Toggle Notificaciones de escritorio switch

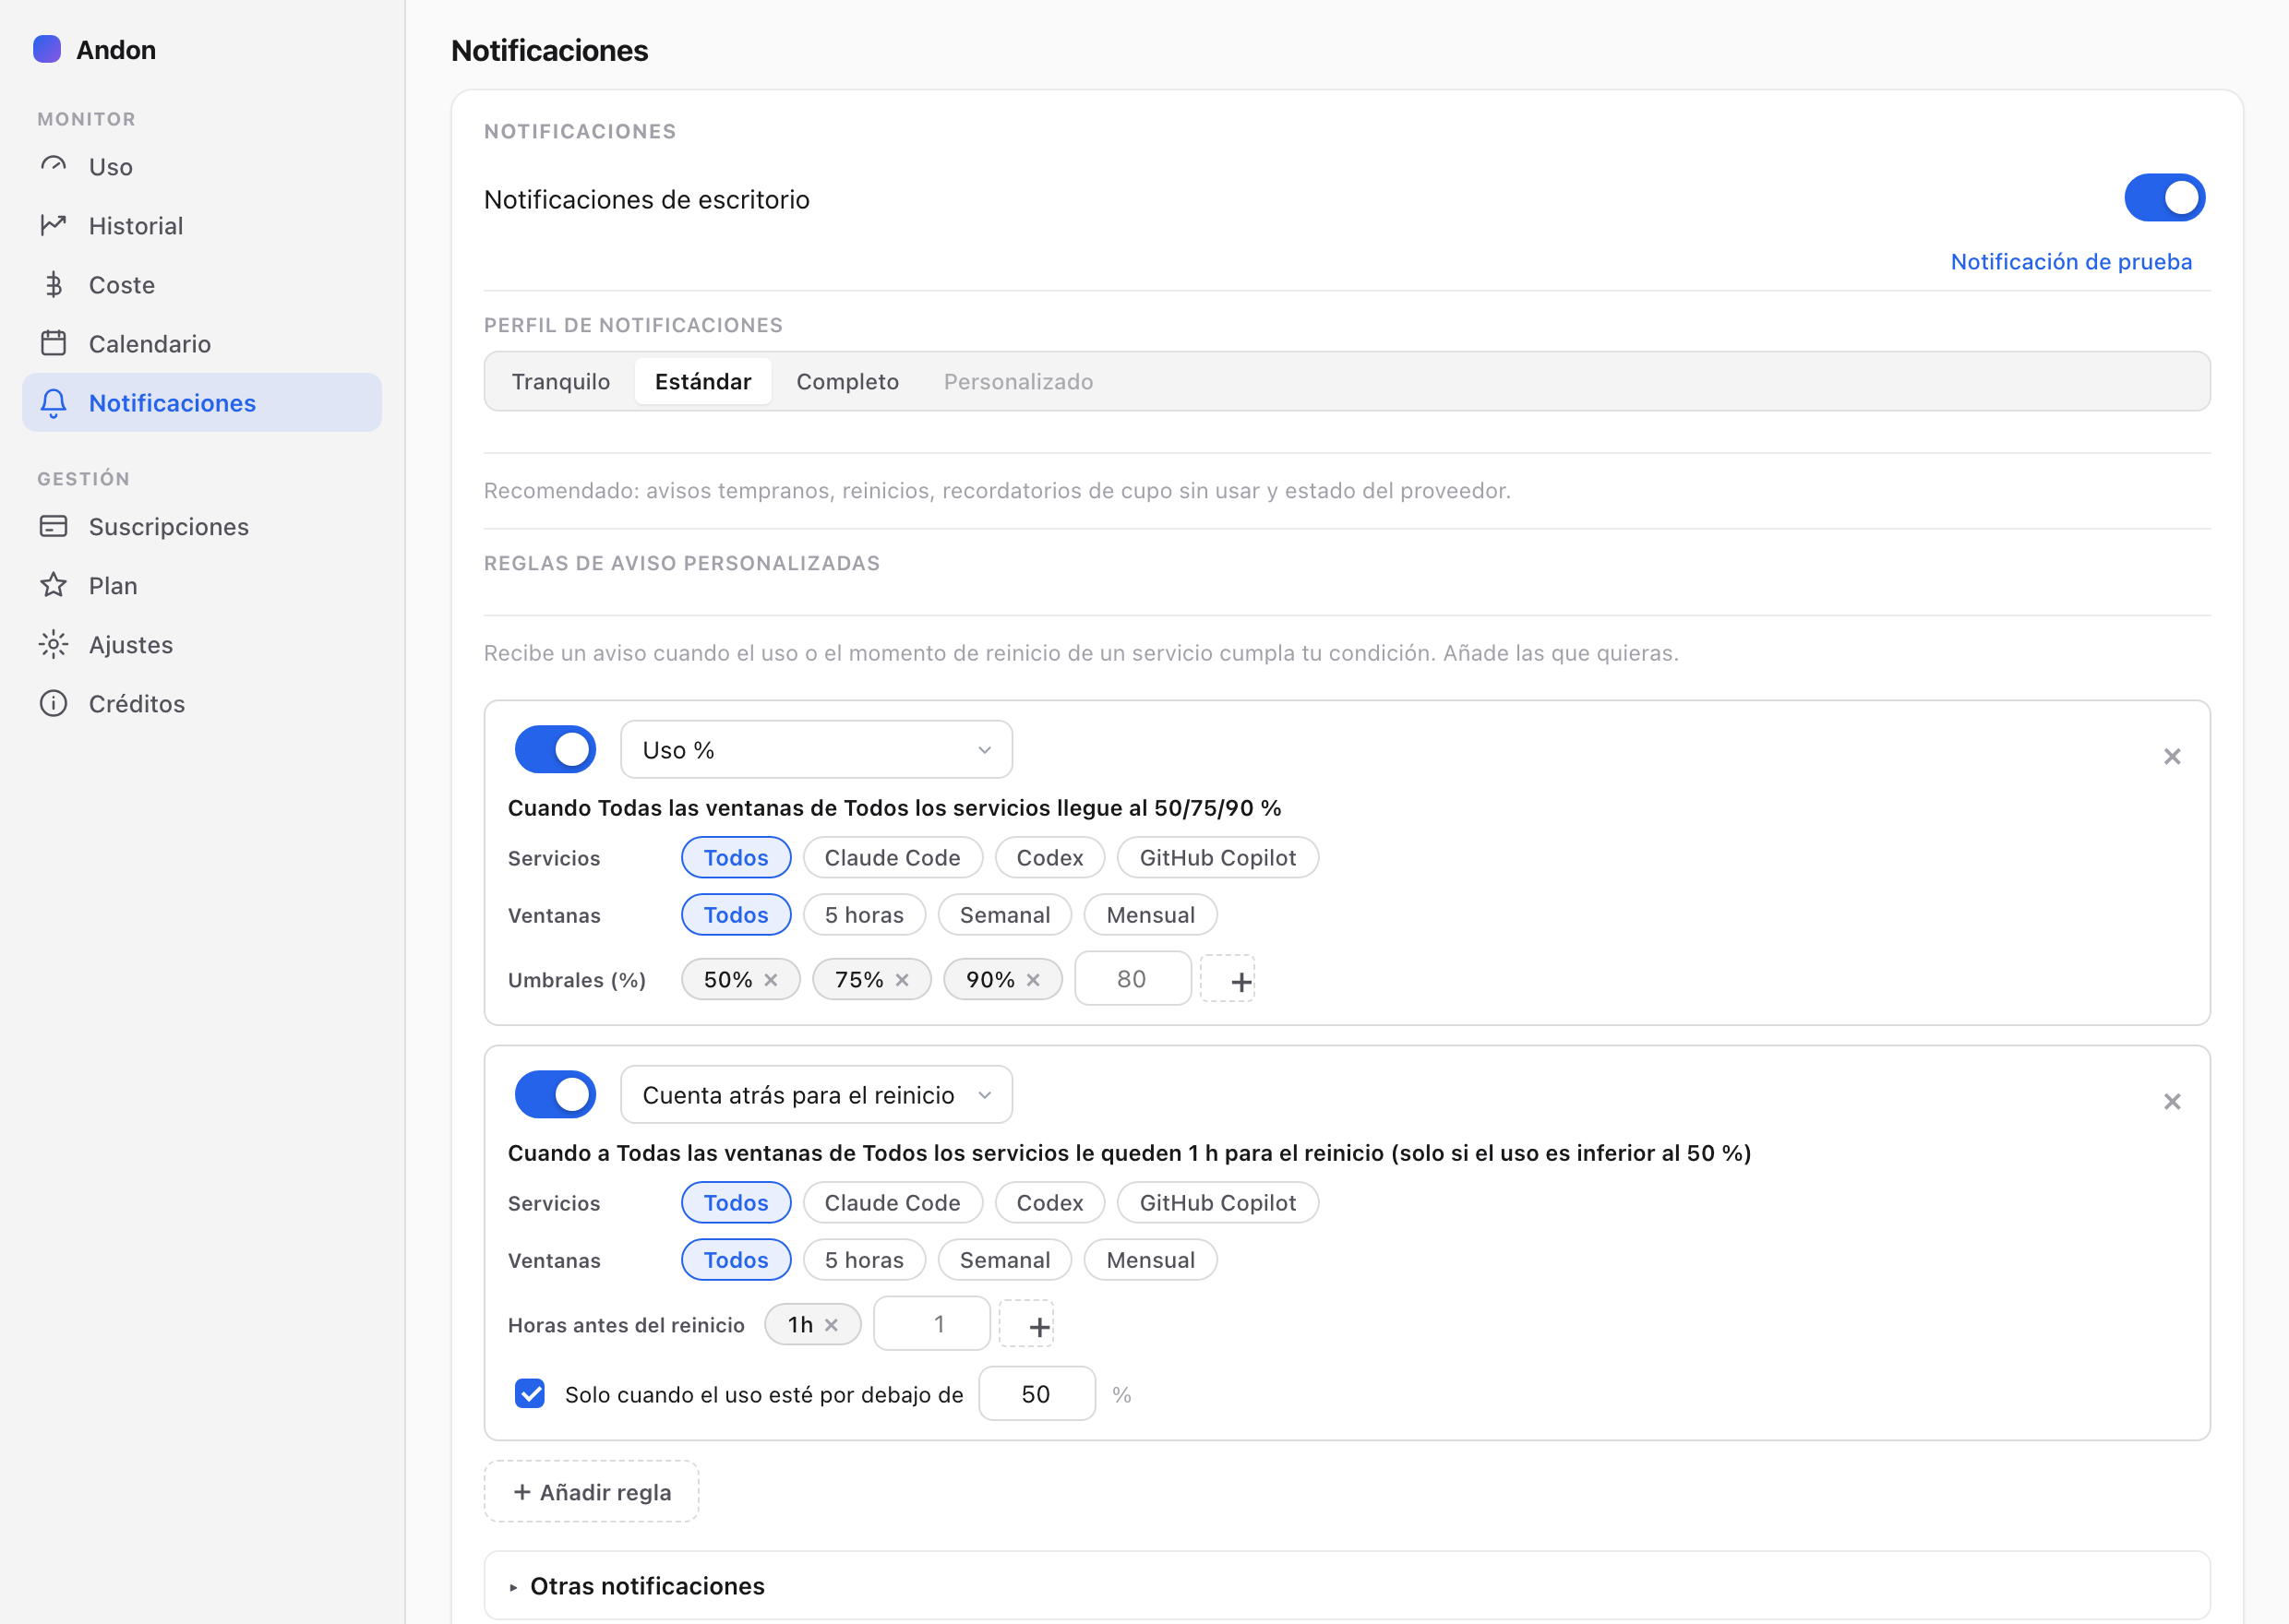[2164, 198]
